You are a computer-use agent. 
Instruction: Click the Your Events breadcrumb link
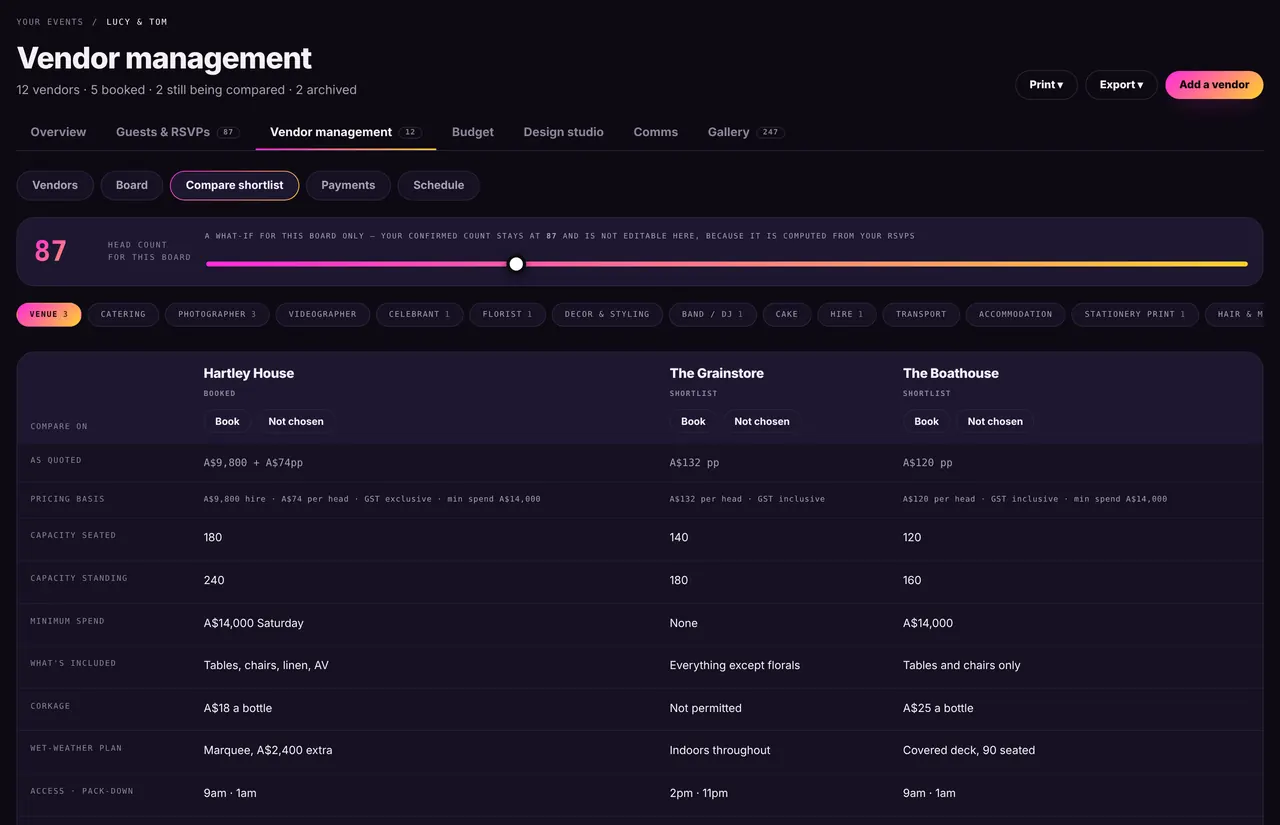[49, 22]
